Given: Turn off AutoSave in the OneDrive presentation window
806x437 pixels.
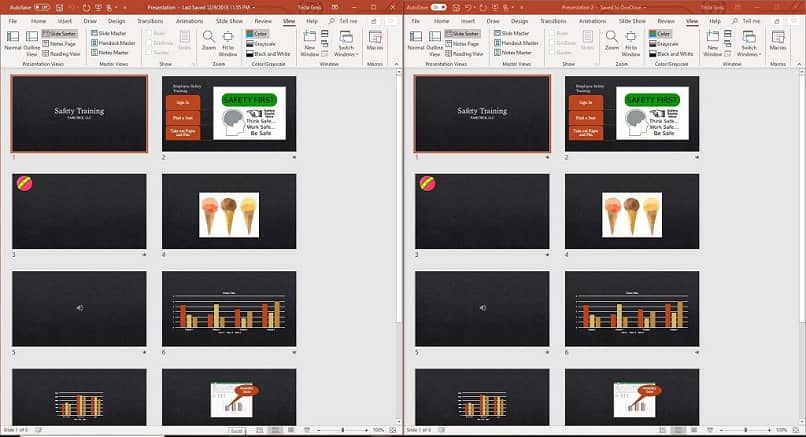Looking at the screenshot, I should 438,8.
